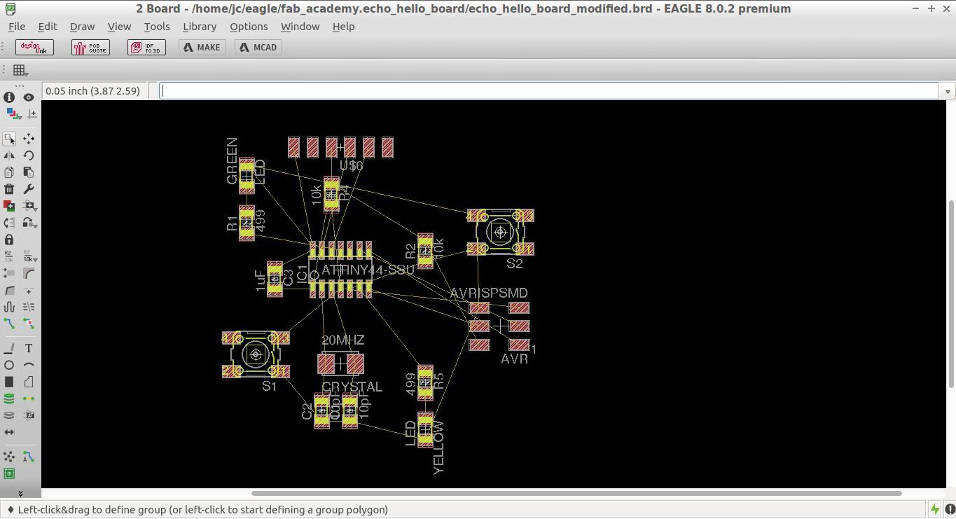956x519 pixels.
Task: Select the Copy tool
Action: coord(9,173)
